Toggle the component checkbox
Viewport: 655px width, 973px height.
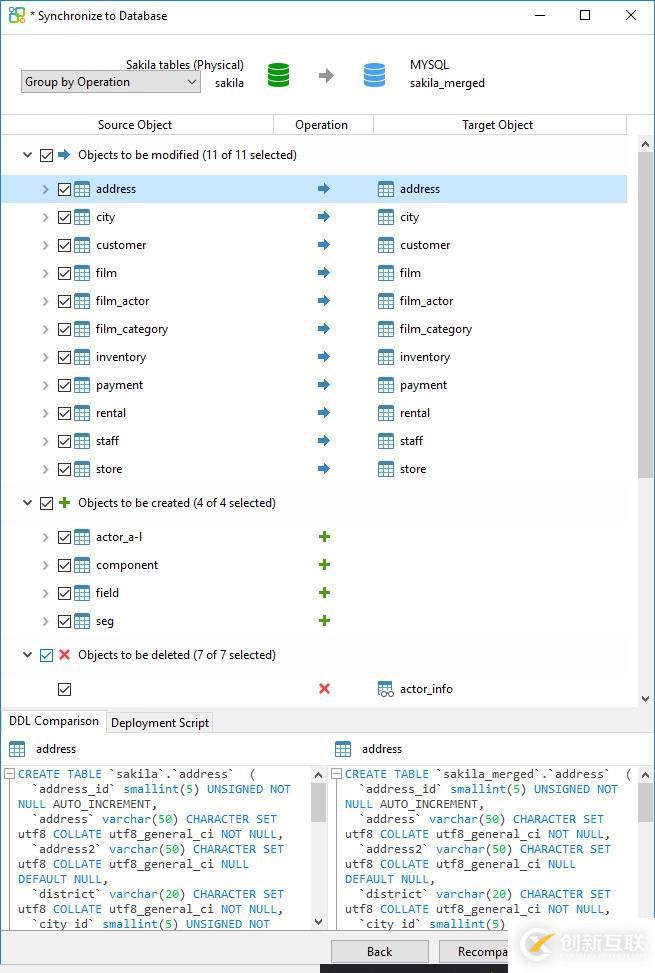pyautogui.click(x=65, y=565)
